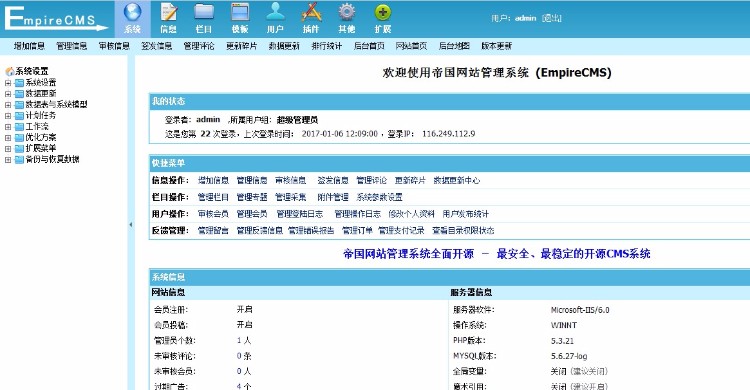
Task: Open 版本更新 in the menu bar
Action: 496,46
